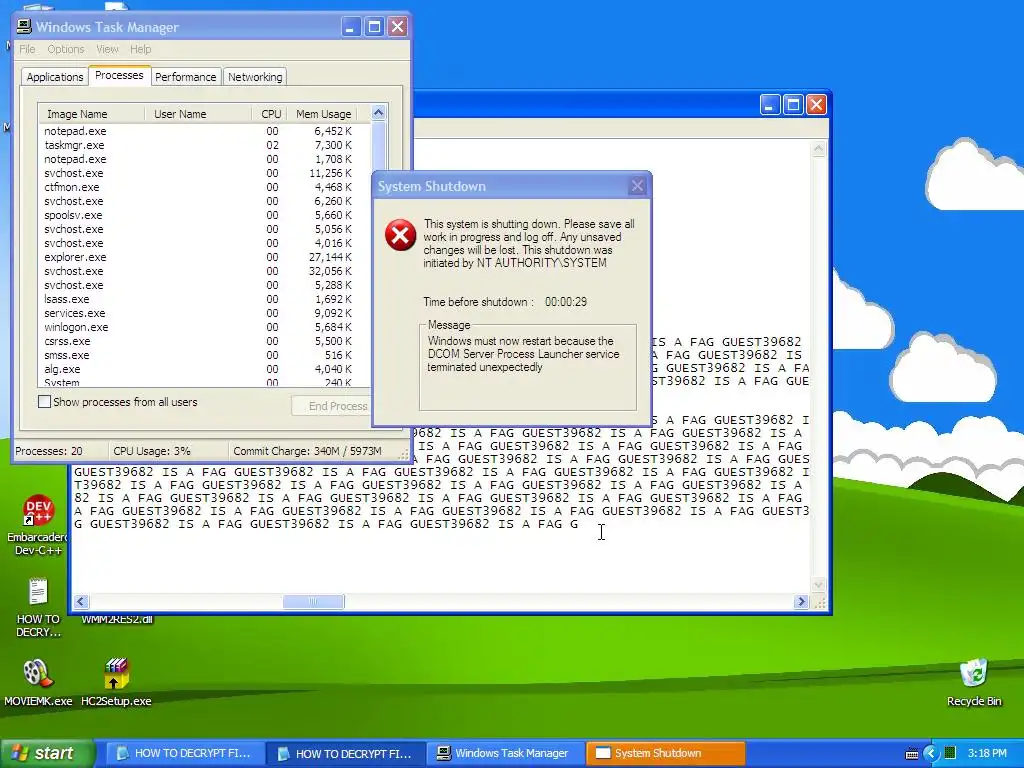Sort processes by User Name column
The image size is (1024, 768).
(x=198, y=114)
